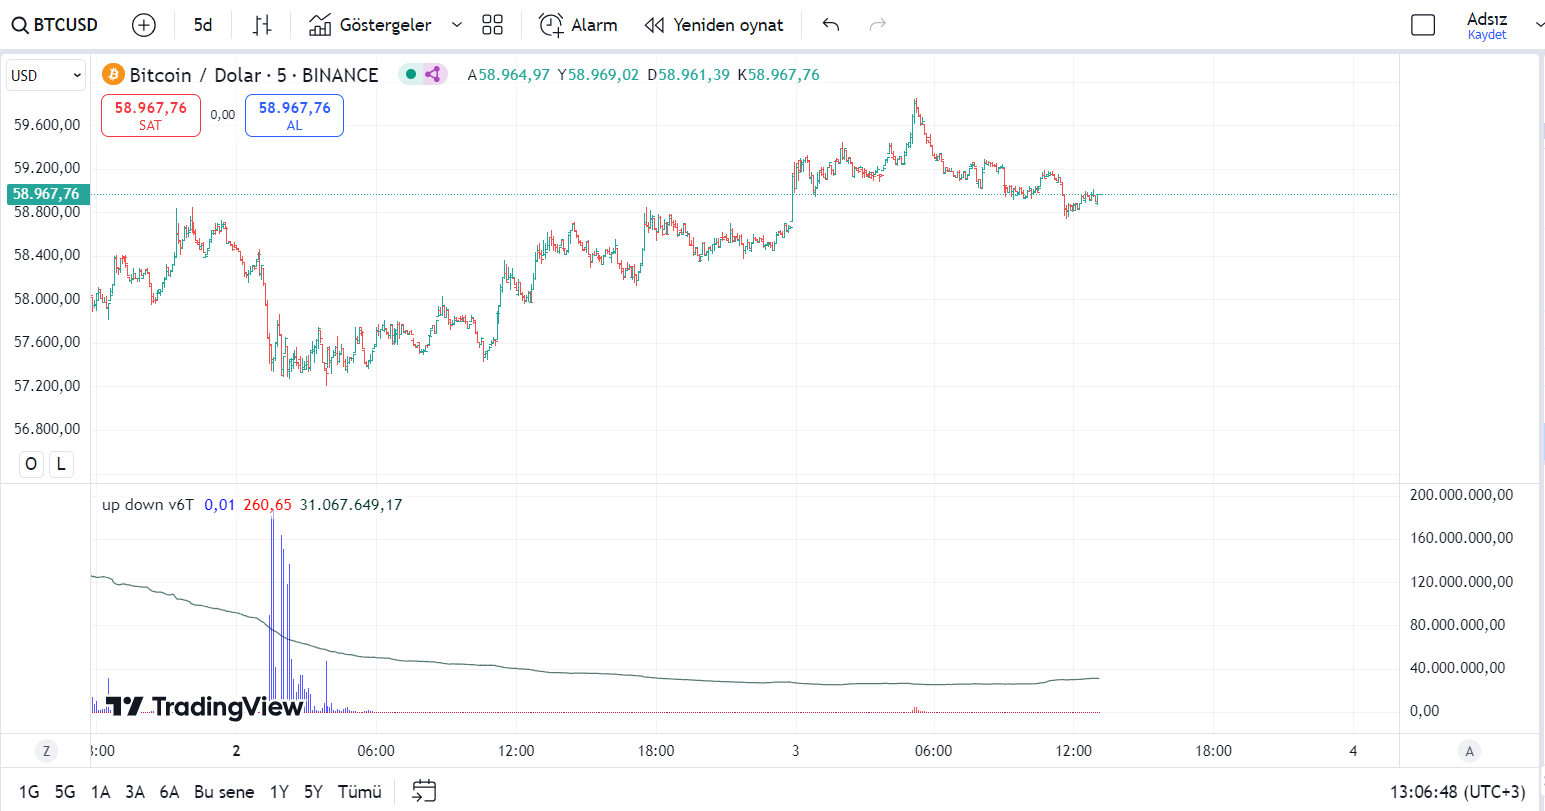Screen dimensions: 1545x811
Task: Create an Alarm from the toolbar
Action: point(578,25)
